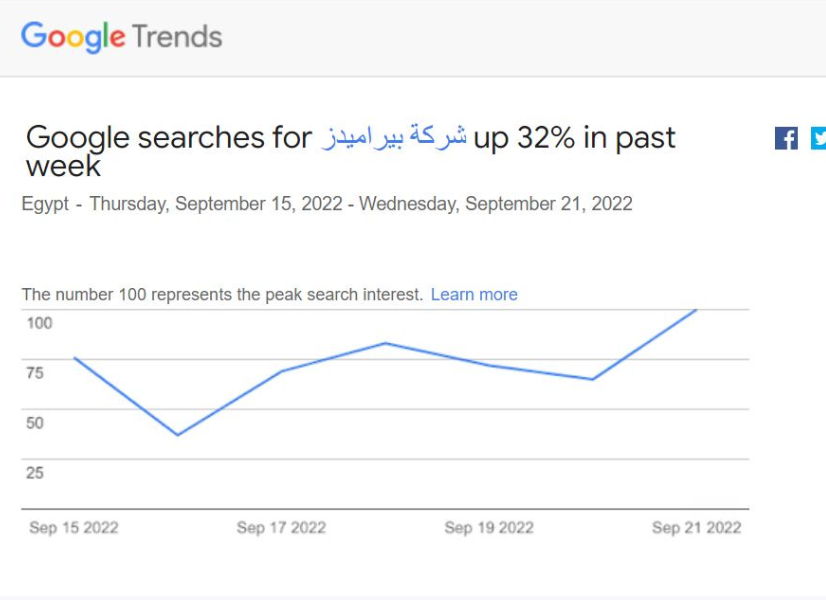Click the Sep 17 2022 axis label
The width and height of the screenshot is (826, 600).
(281, 527)
